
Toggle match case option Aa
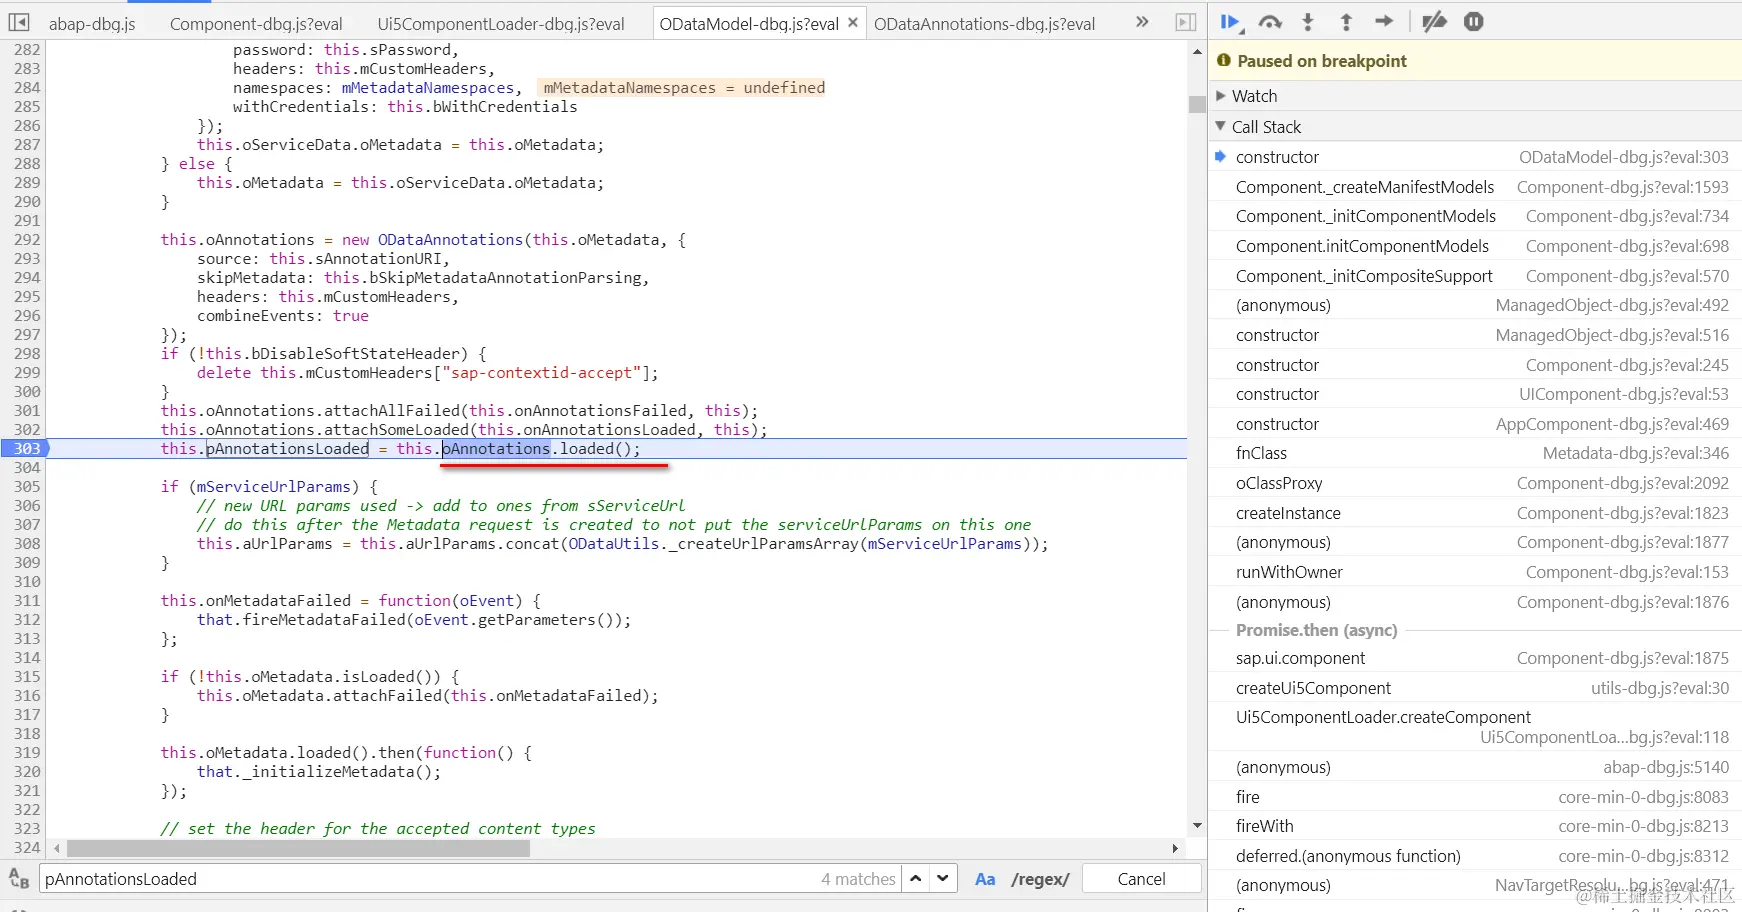[985, 879]
